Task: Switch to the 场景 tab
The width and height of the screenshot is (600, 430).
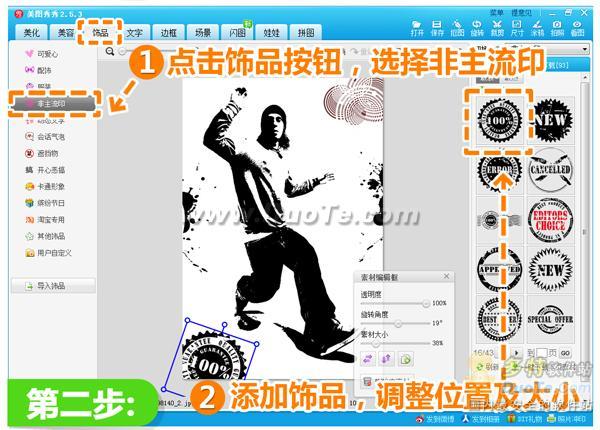Action: click(203, 33)
